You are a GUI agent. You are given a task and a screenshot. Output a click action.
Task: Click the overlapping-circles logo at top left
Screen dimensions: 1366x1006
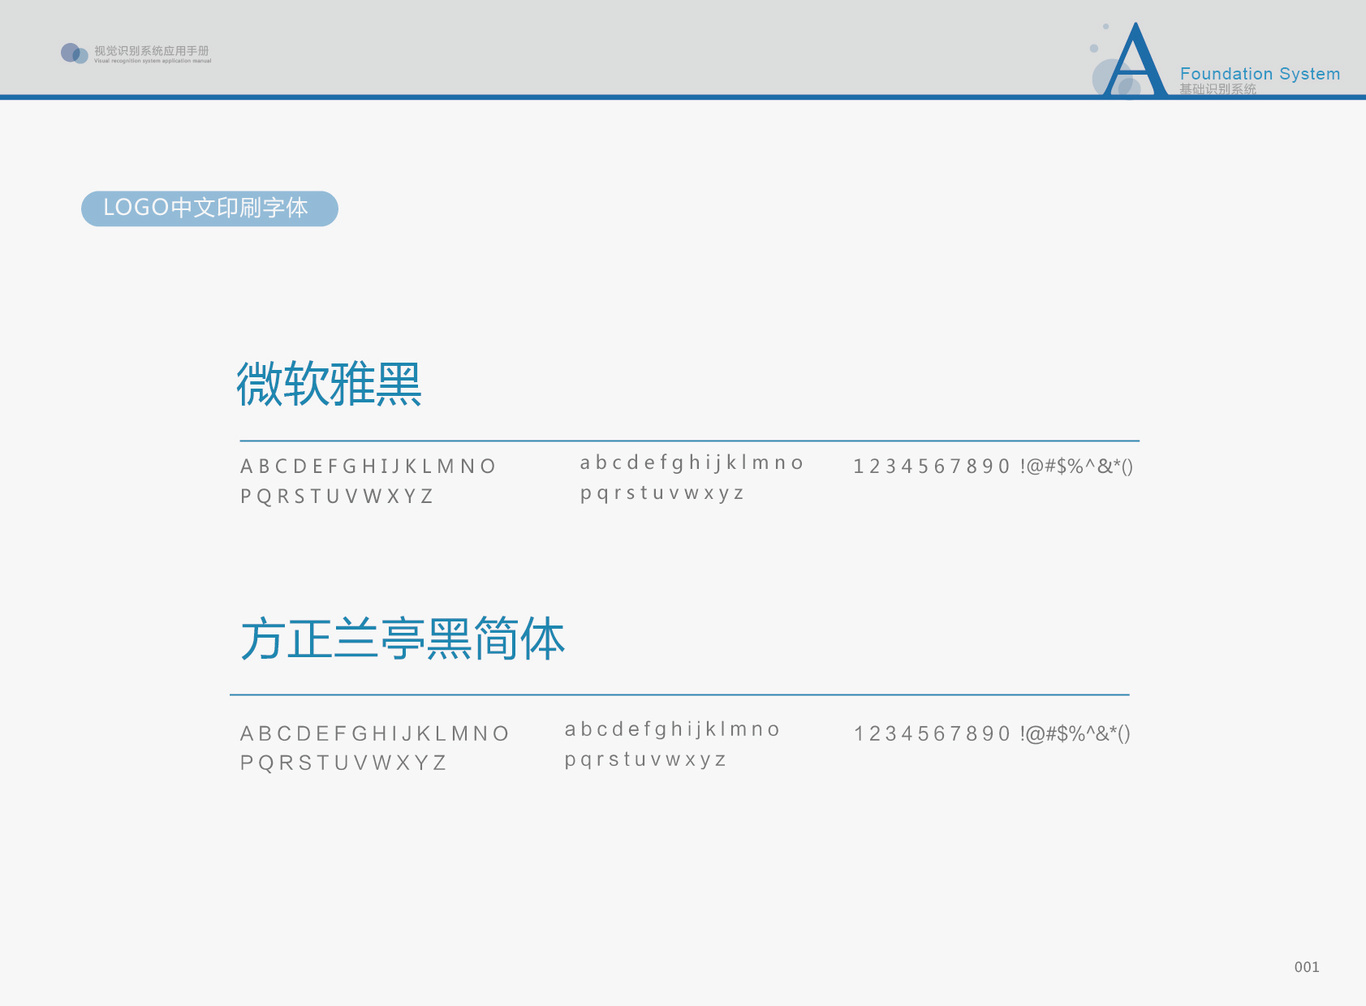74,53
